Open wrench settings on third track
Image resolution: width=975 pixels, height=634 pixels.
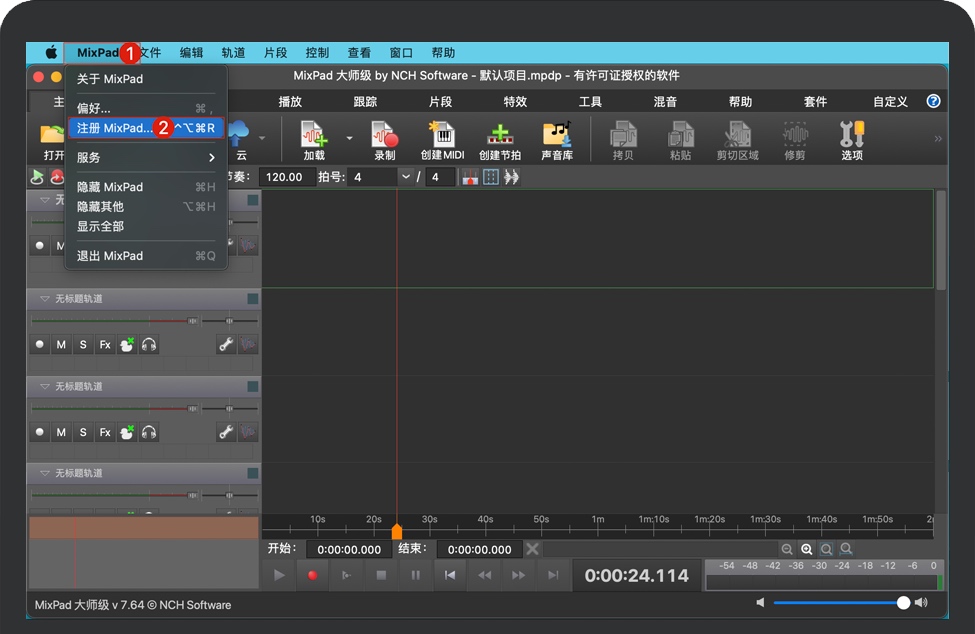click(226, 432)
